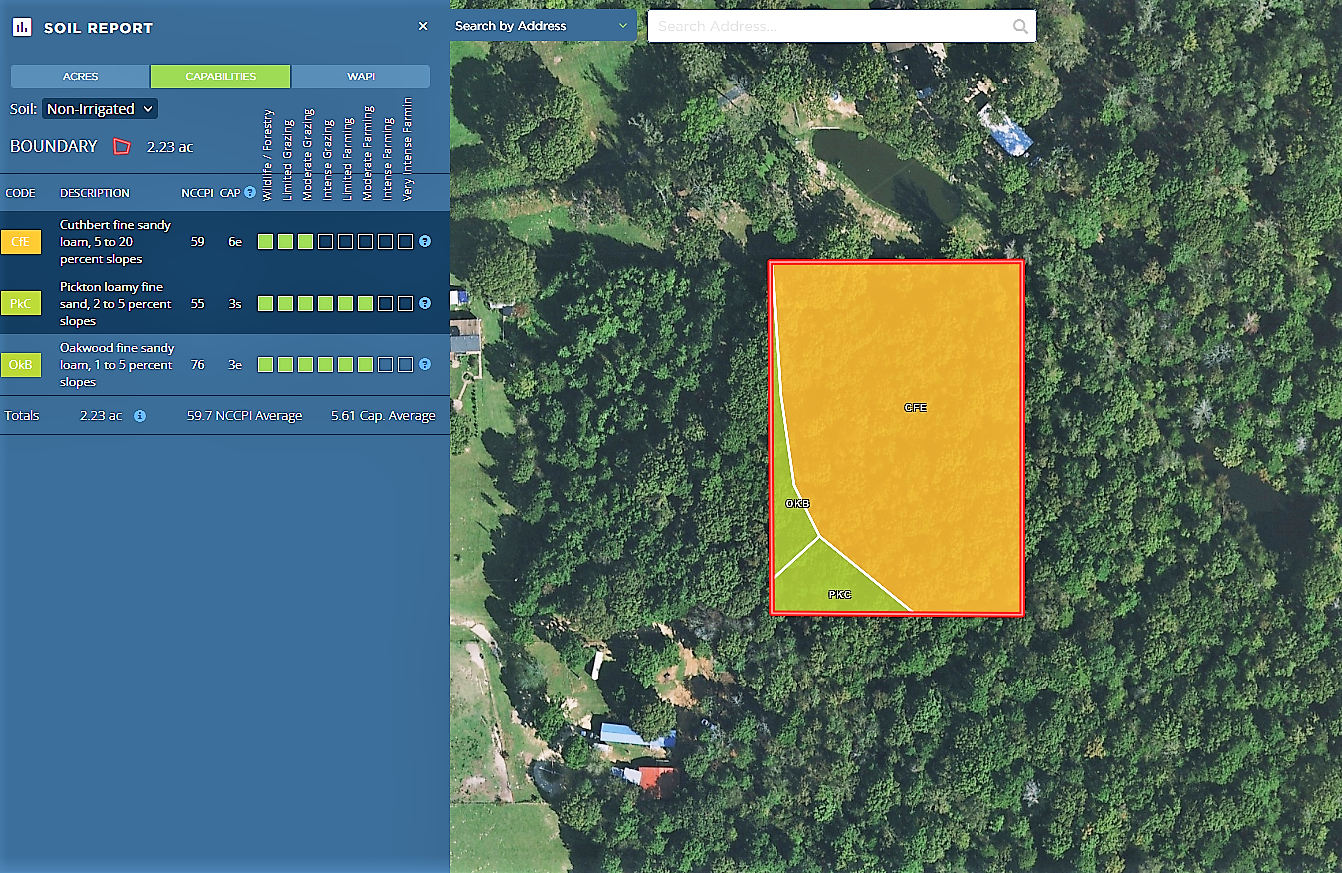This screenshot has width=1342, height=873.
Task: Click the search magnifier icon
Action: (x=1020, y=27)
